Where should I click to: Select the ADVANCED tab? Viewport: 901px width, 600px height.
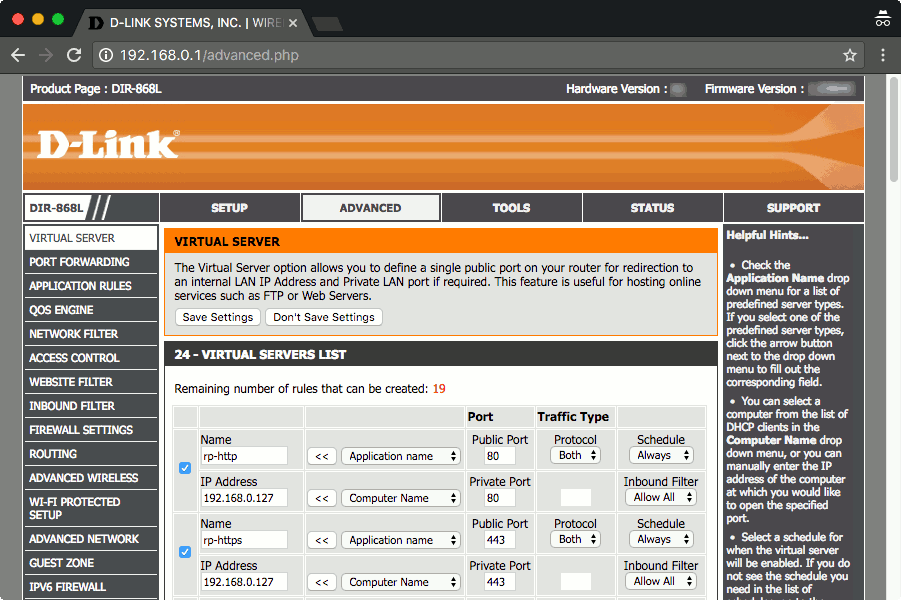[x=371, y=207]
